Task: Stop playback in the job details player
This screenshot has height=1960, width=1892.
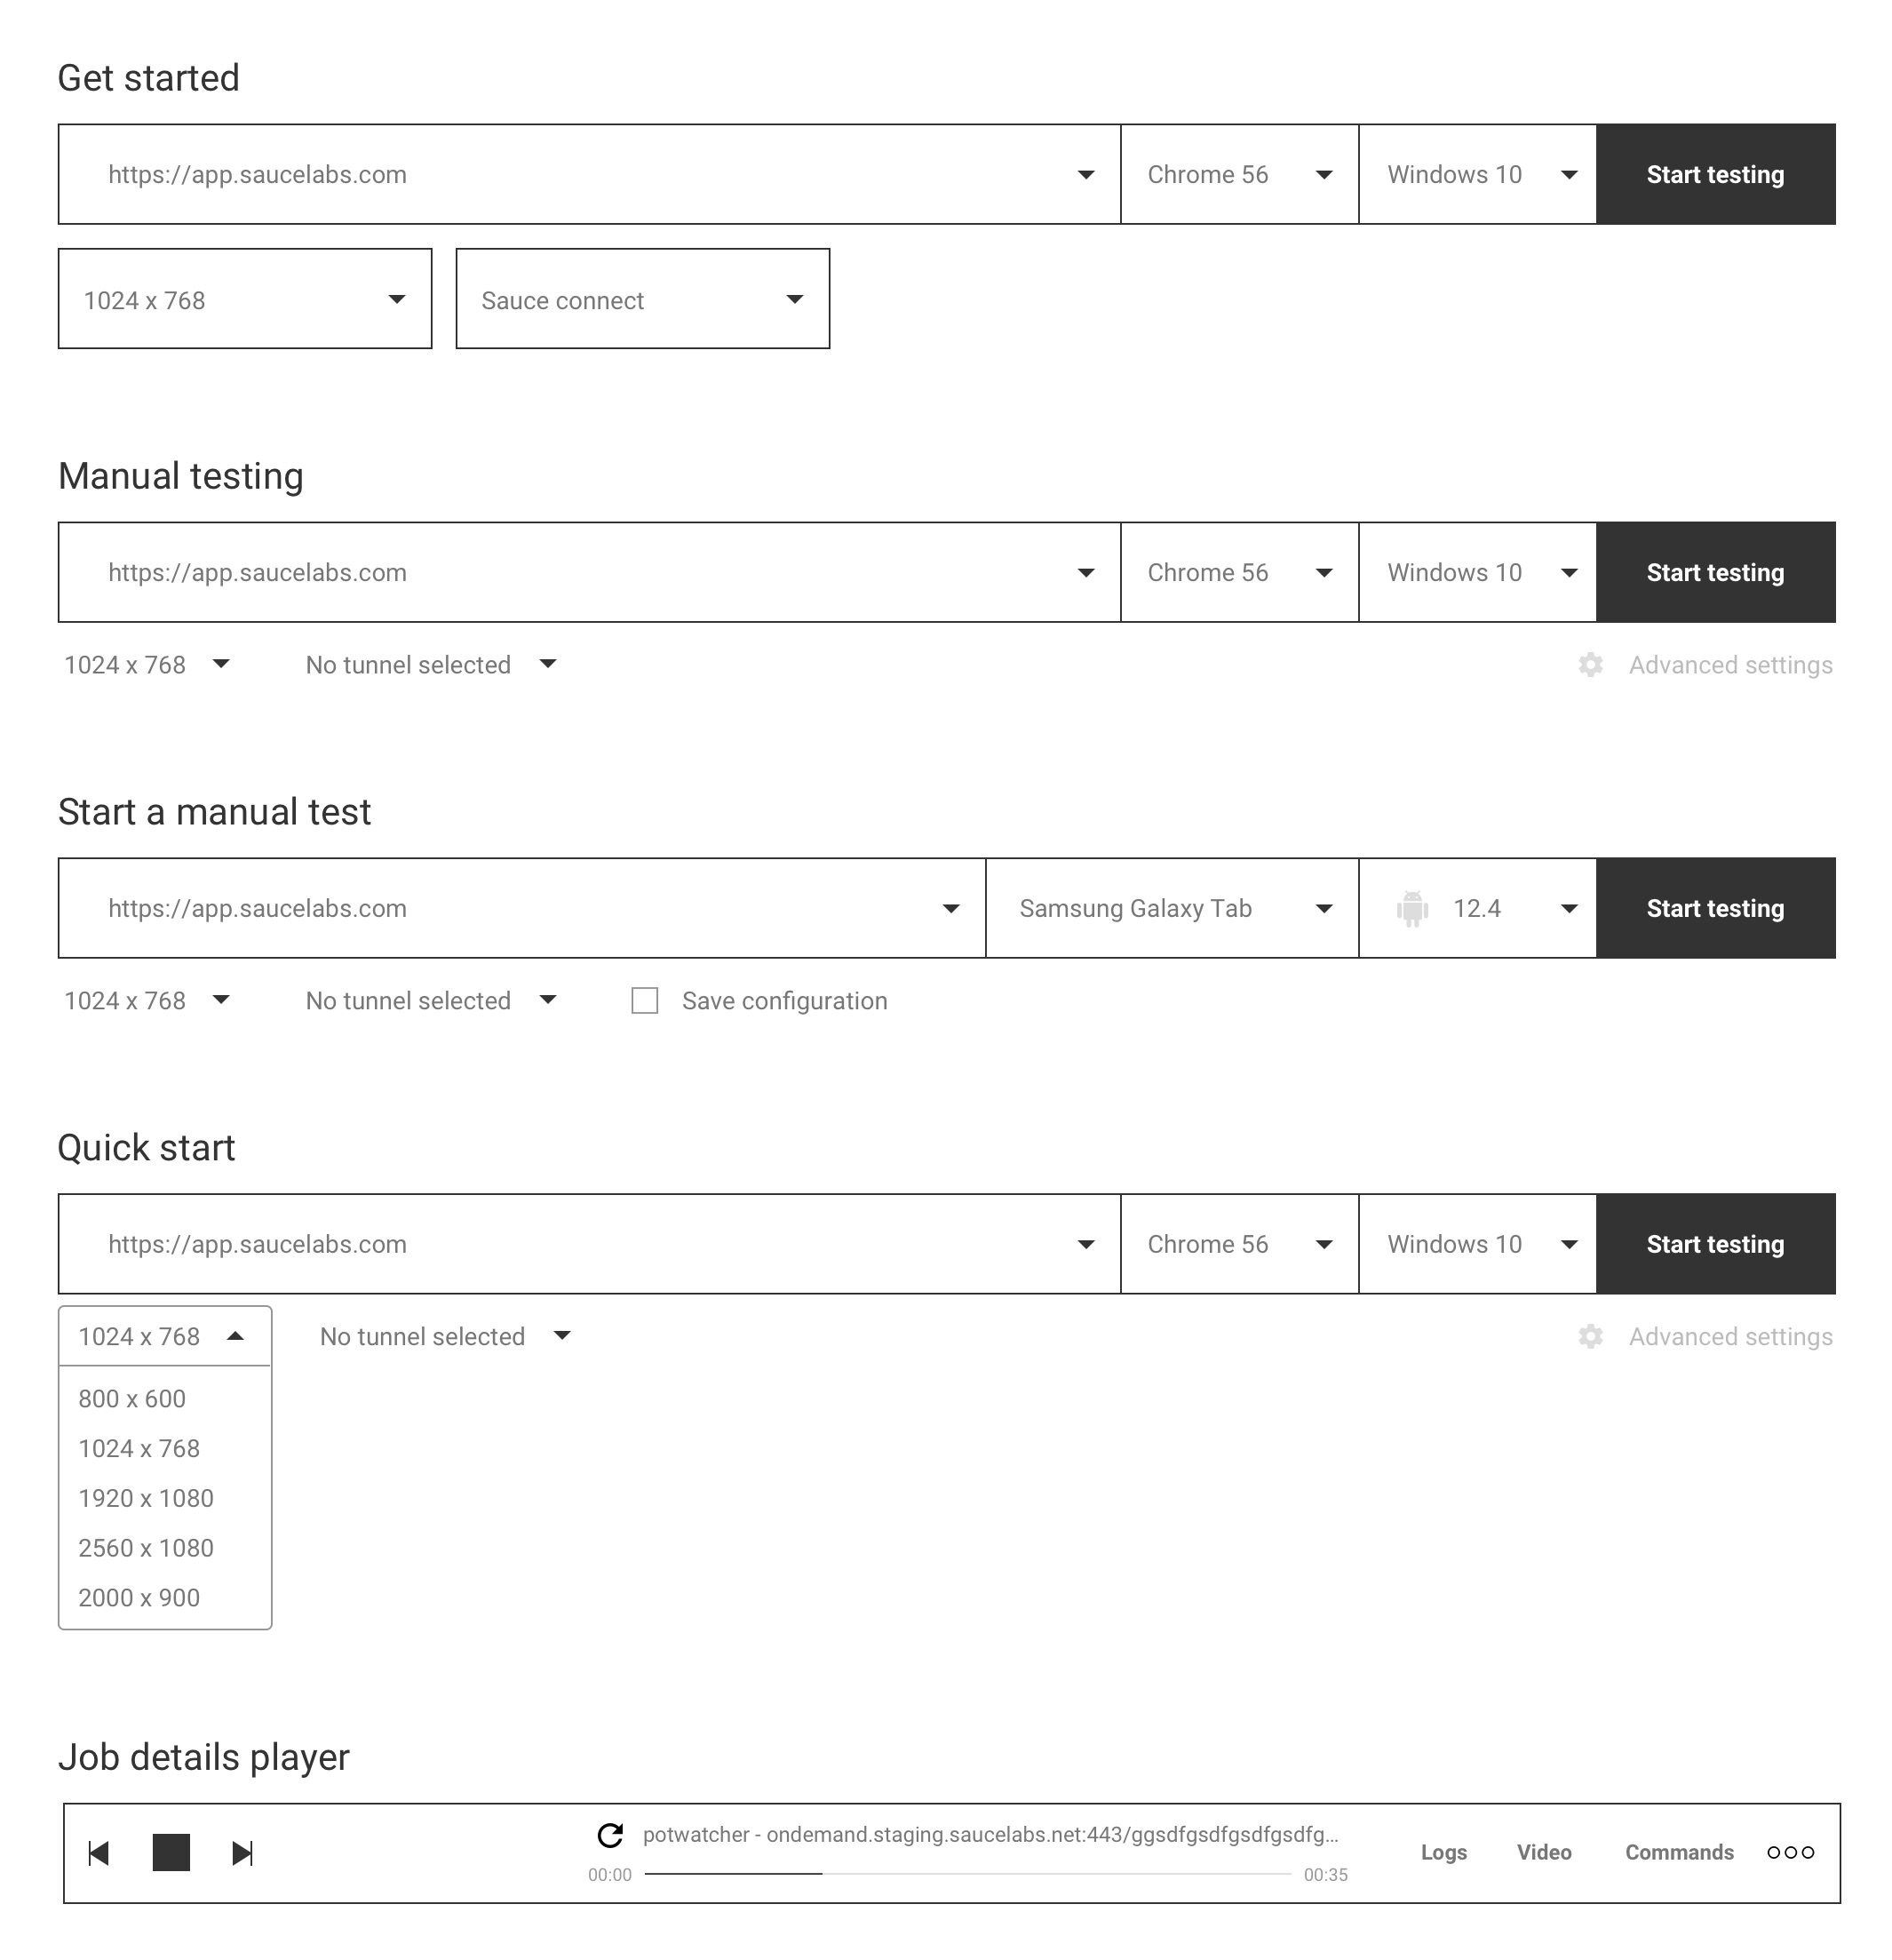Action: [171, 1852]
